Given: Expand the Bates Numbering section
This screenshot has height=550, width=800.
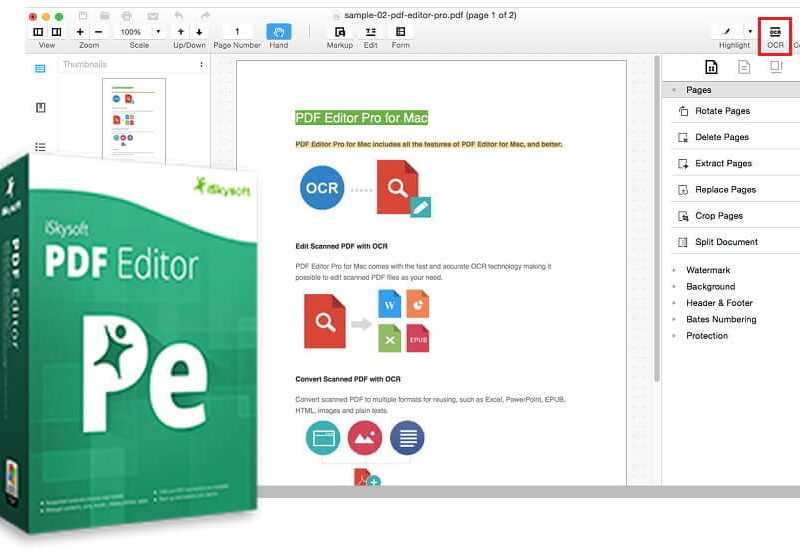Looking at the screenshot, I should click(674, 319).
